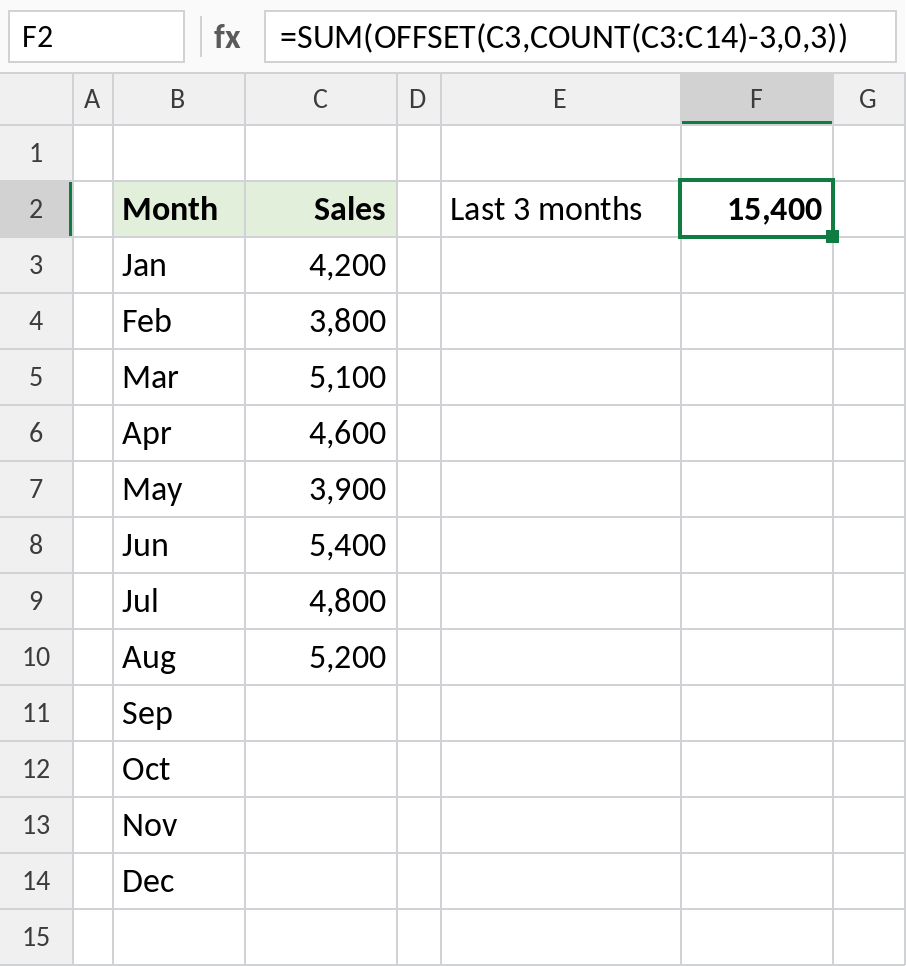The width and height of the screenshot is (906, 966).
Task: Select row 11 header
Action: tap(36, 713)
